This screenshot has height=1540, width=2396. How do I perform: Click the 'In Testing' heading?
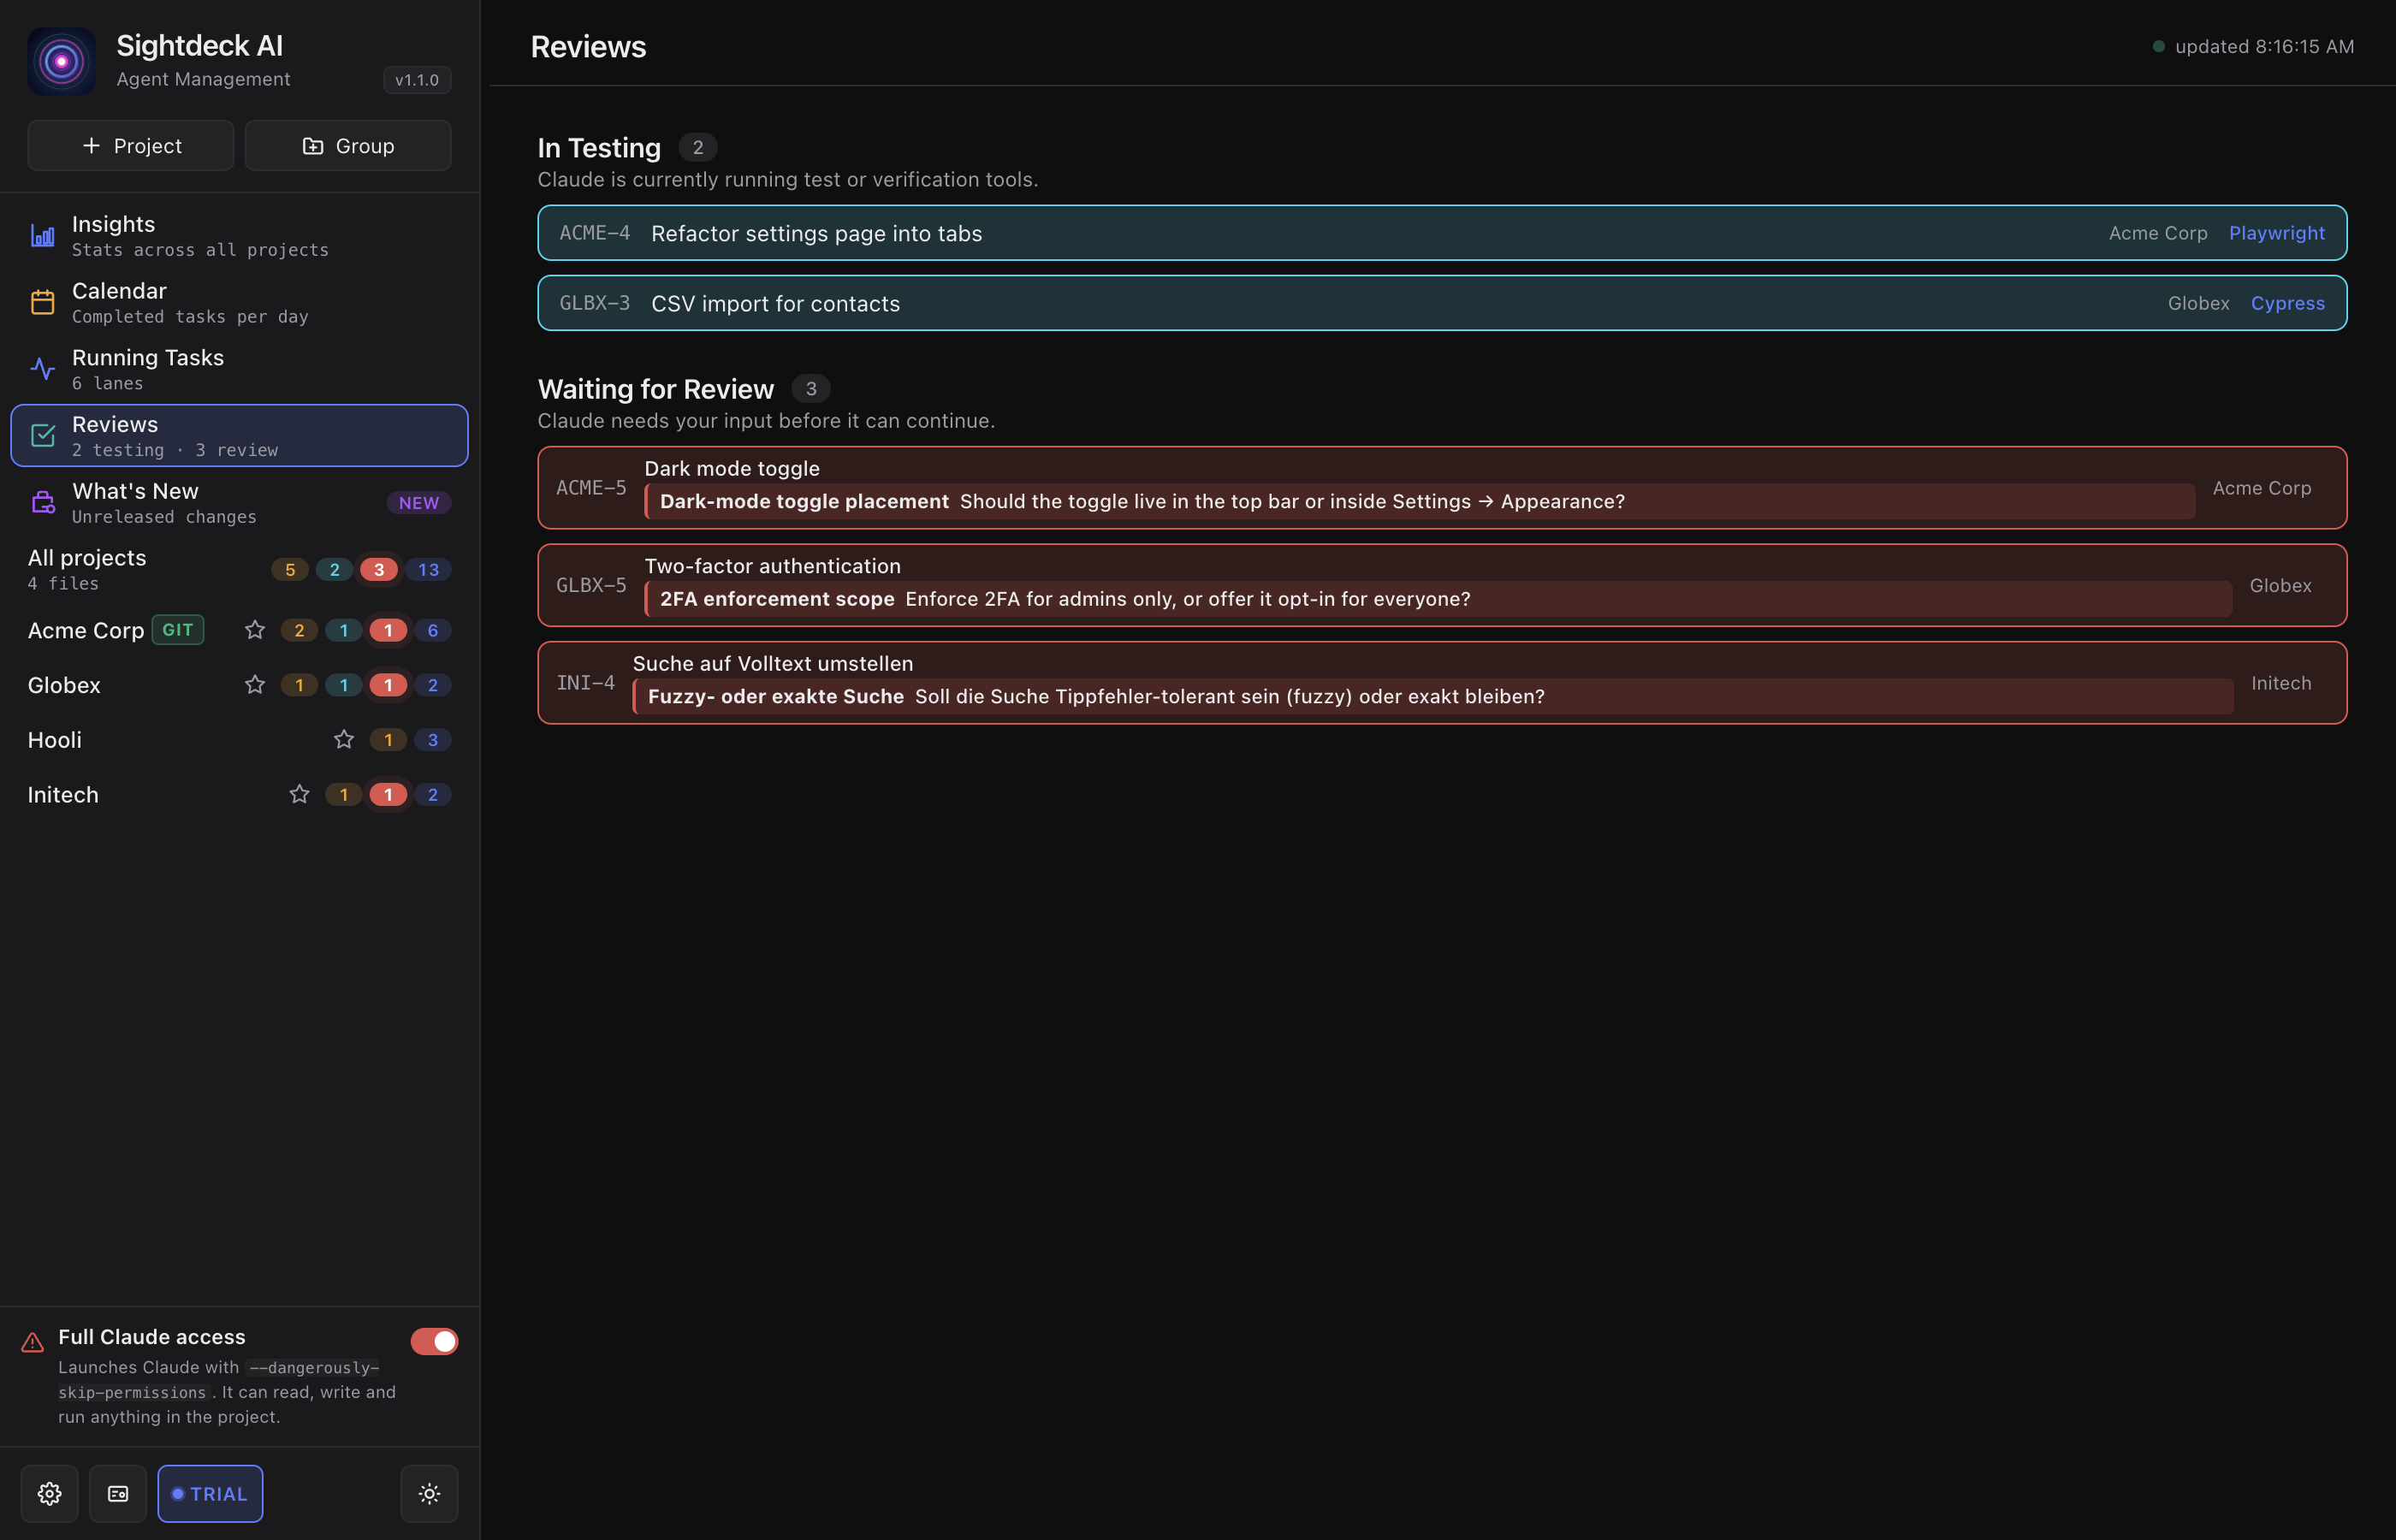599,148
